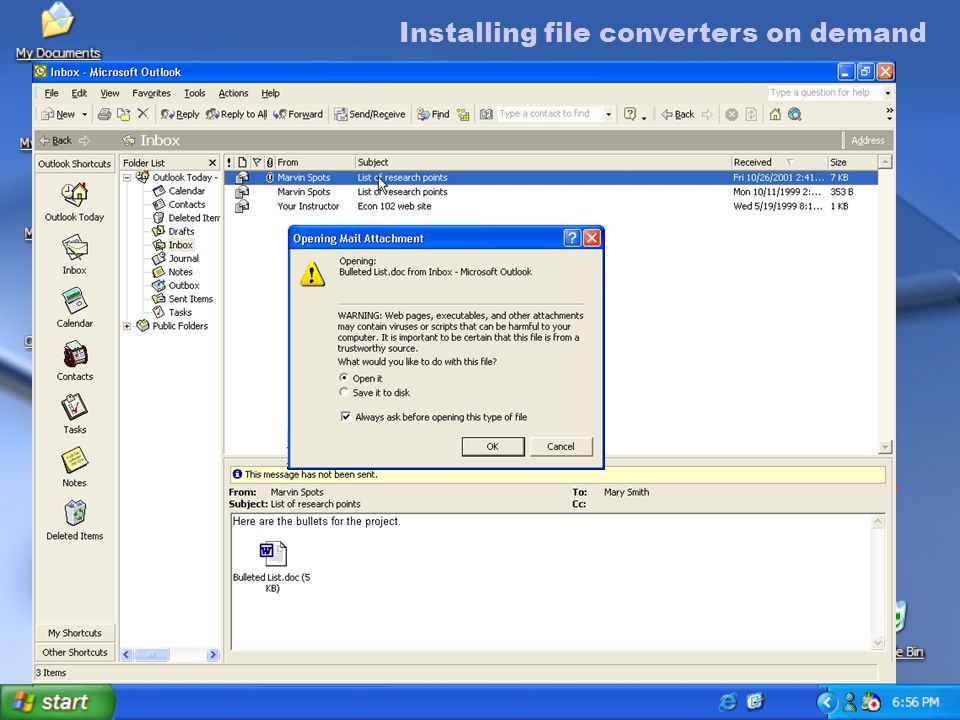Open the Inbox shortcut icon
This screenshot has width=960, height=720.
click(74, 248)
